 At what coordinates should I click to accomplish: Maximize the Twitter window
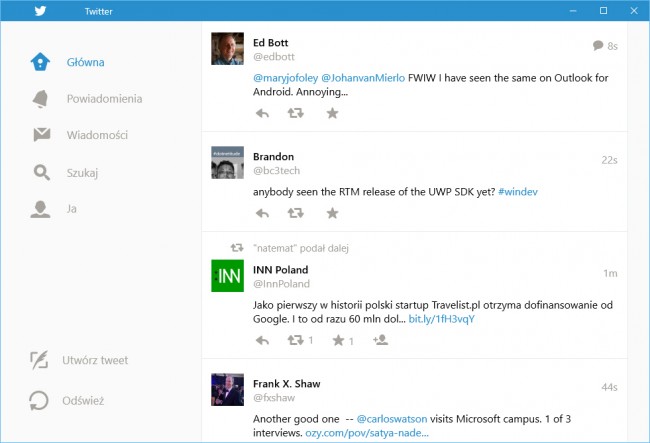(604, 10)
